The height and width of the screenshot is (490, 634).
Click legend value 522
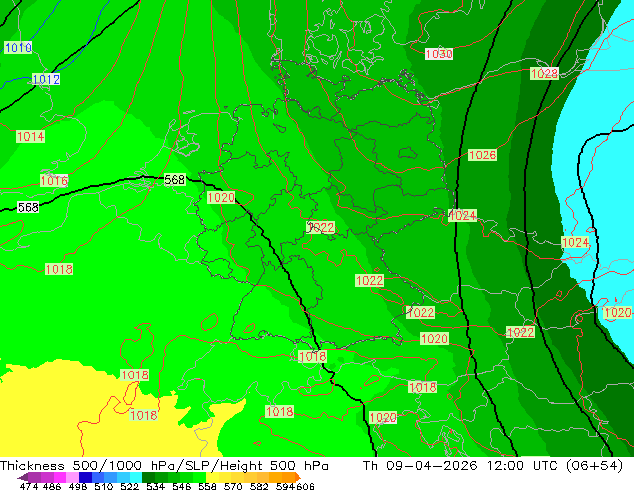coord(129,486)
